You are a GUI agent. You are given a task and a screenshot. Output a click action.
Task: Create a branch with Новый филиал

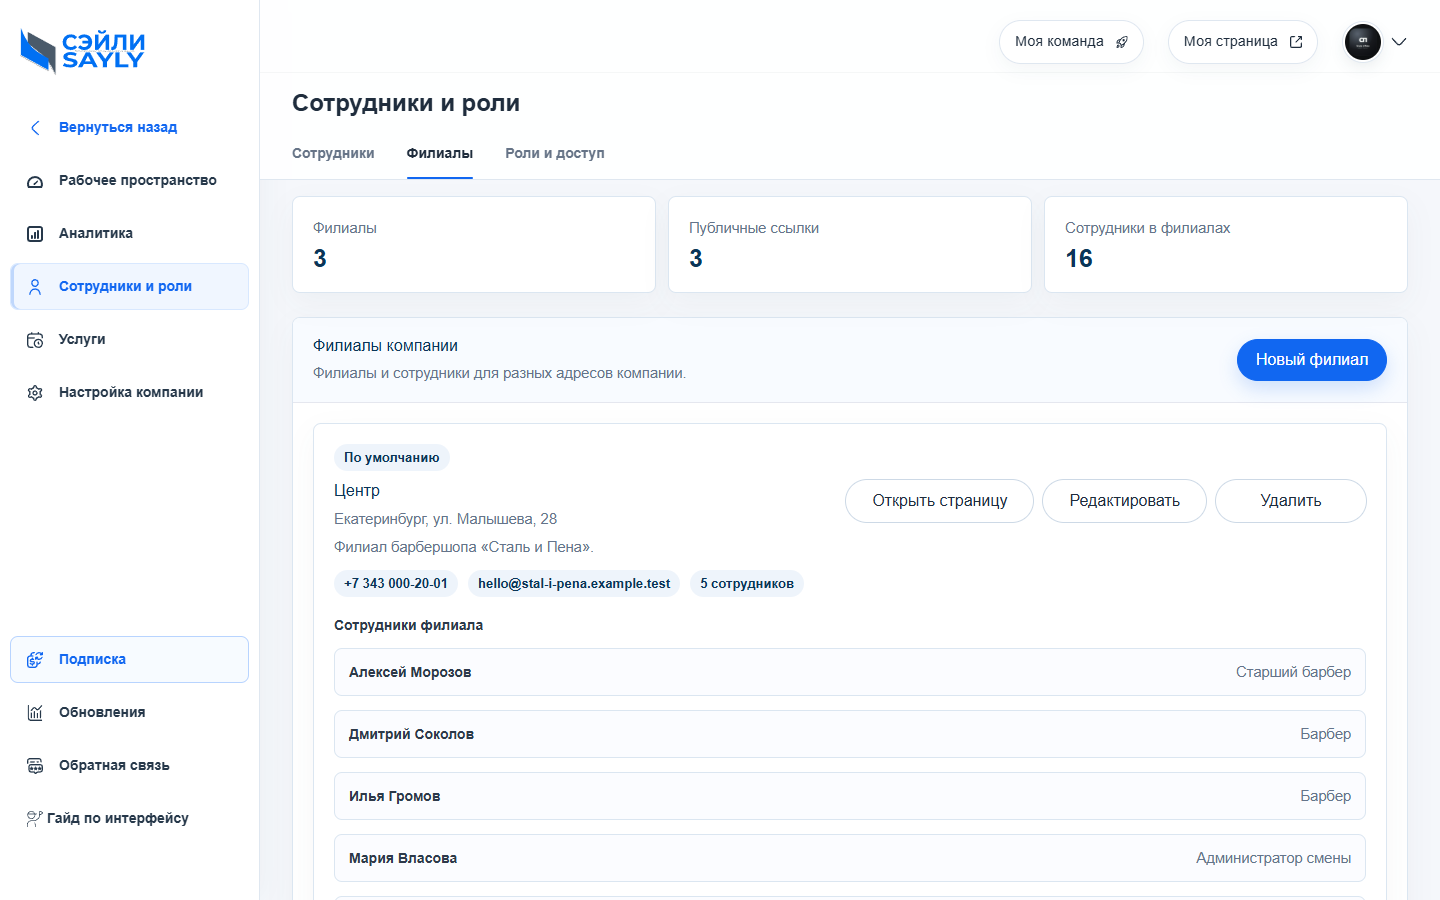tap(1312, 360)
